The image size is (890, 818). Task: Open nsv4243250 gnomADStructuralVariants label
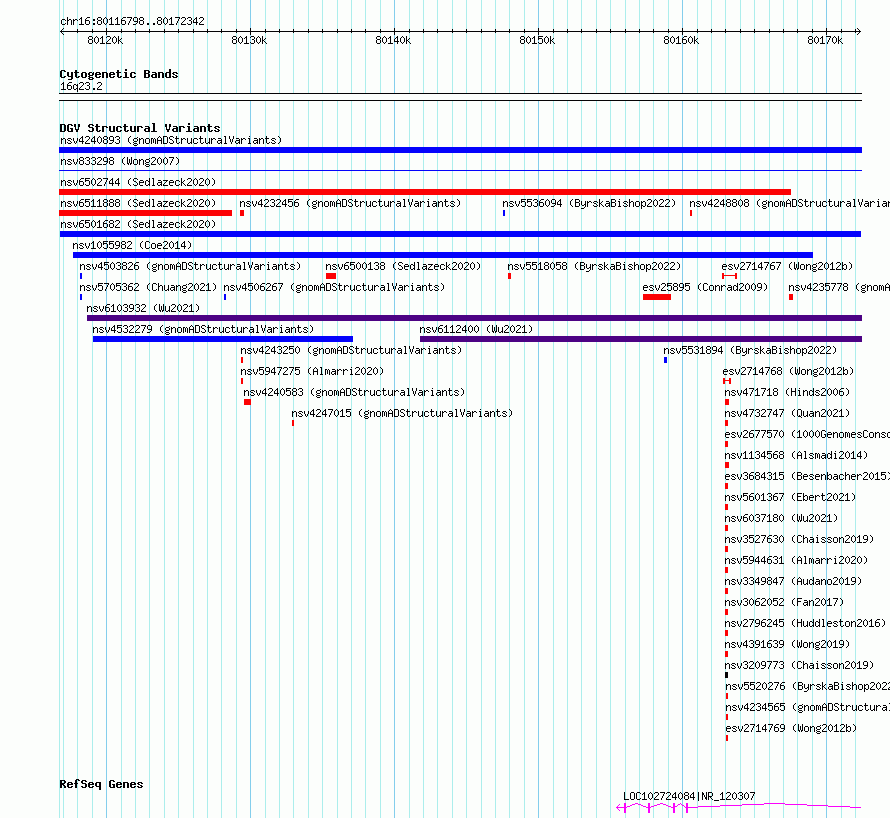[x=351, y=350]
